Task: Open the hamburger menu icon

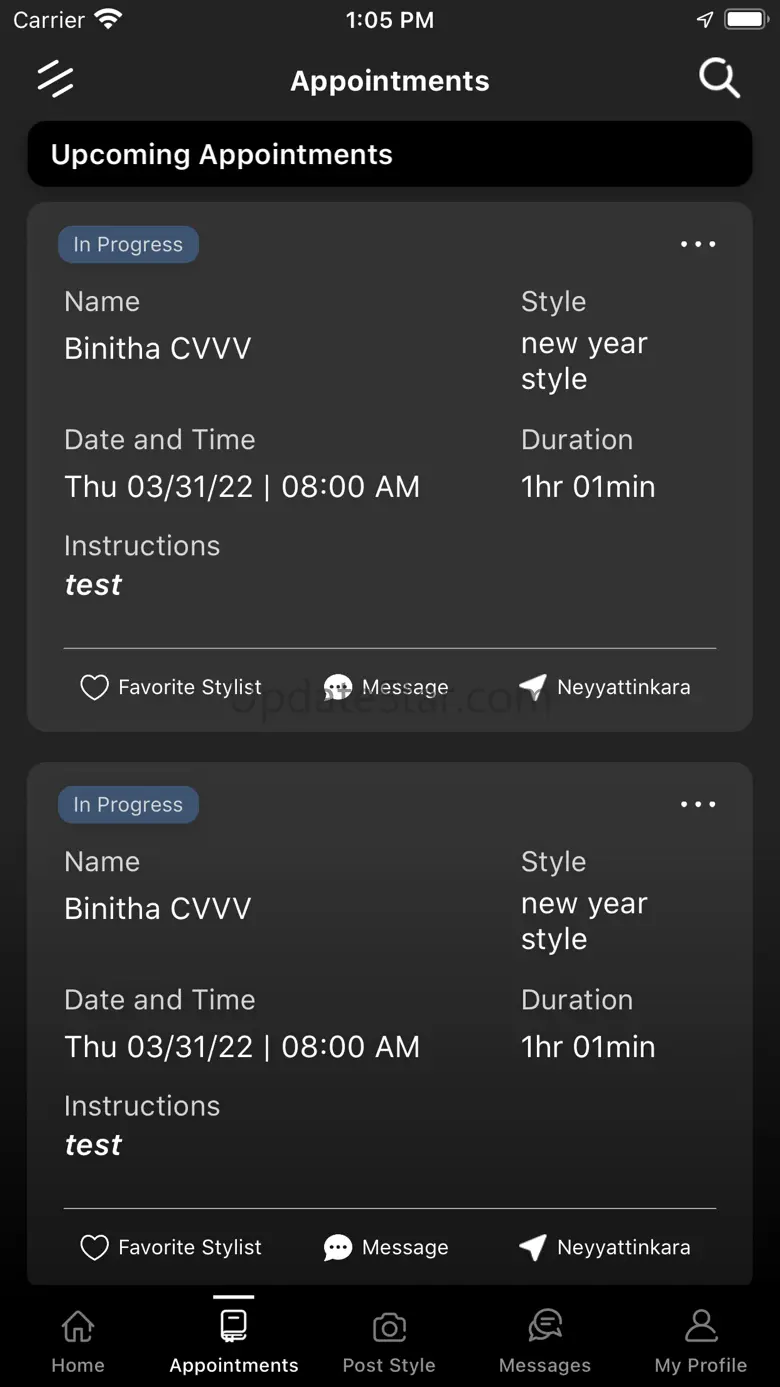Action: 55,79
